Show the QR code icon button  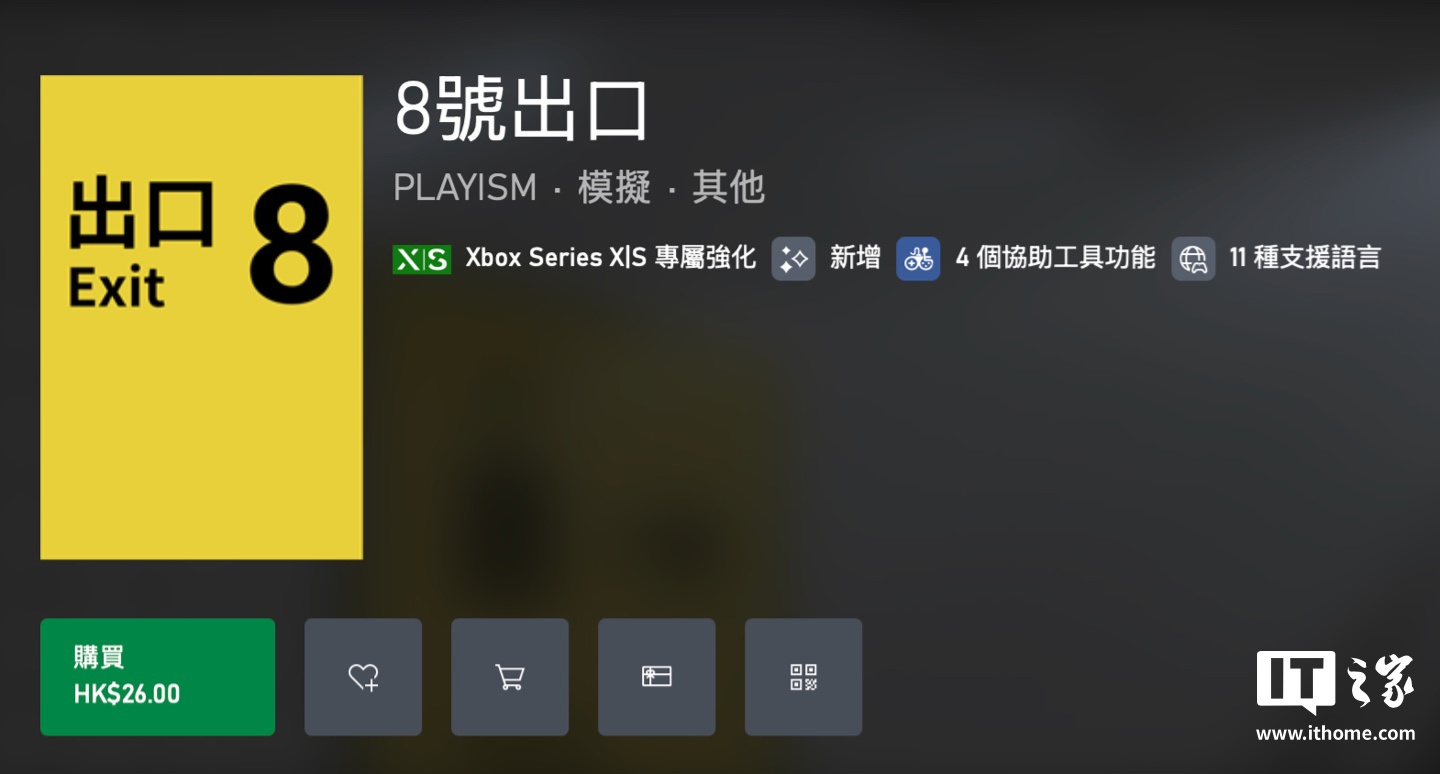point(804,677)
